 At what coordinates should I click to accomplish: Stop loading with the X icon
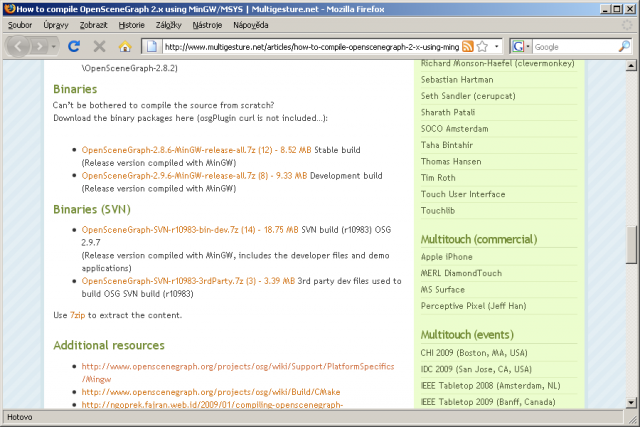click(99, 47)
